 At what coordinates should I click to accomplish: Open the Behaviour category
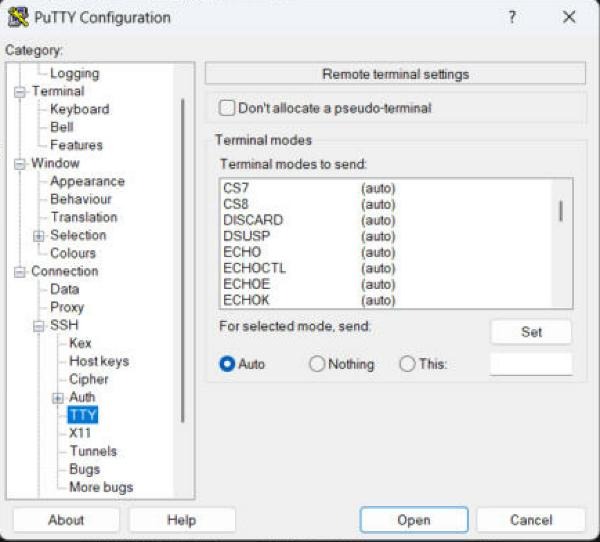point(81,199)
